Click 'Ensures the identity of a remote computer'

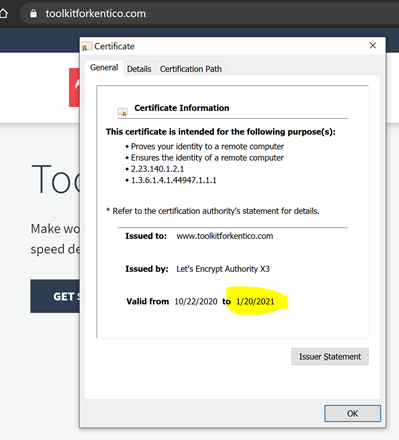(207, 158)
